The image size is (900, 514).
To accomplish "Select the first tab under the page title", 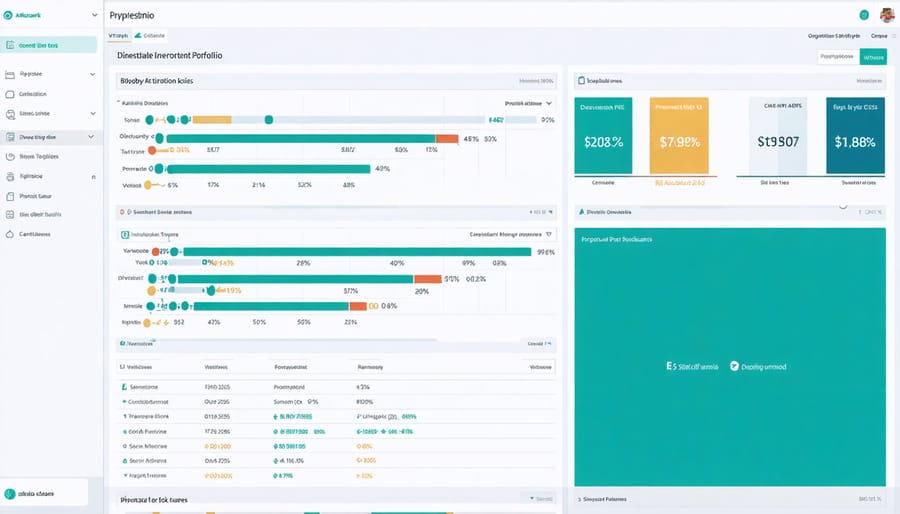I will 118,35.
